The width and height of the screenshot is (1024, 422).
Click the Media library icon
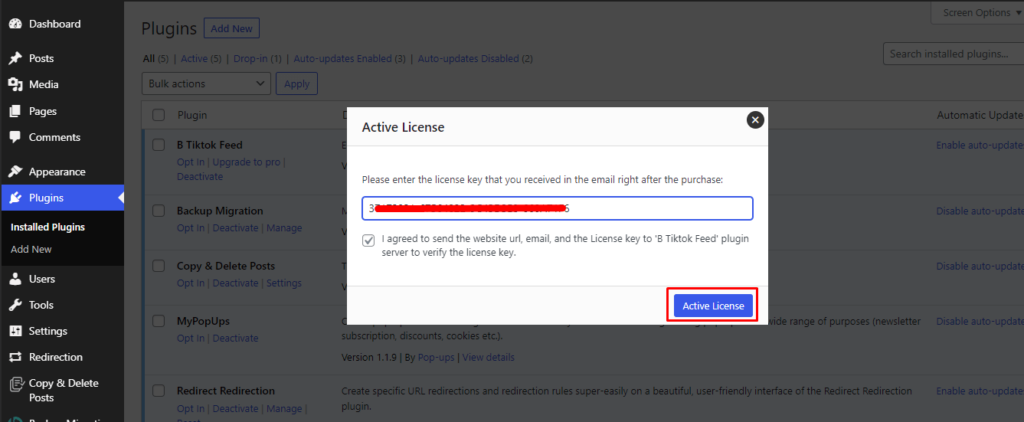click(x=16, y=85)
